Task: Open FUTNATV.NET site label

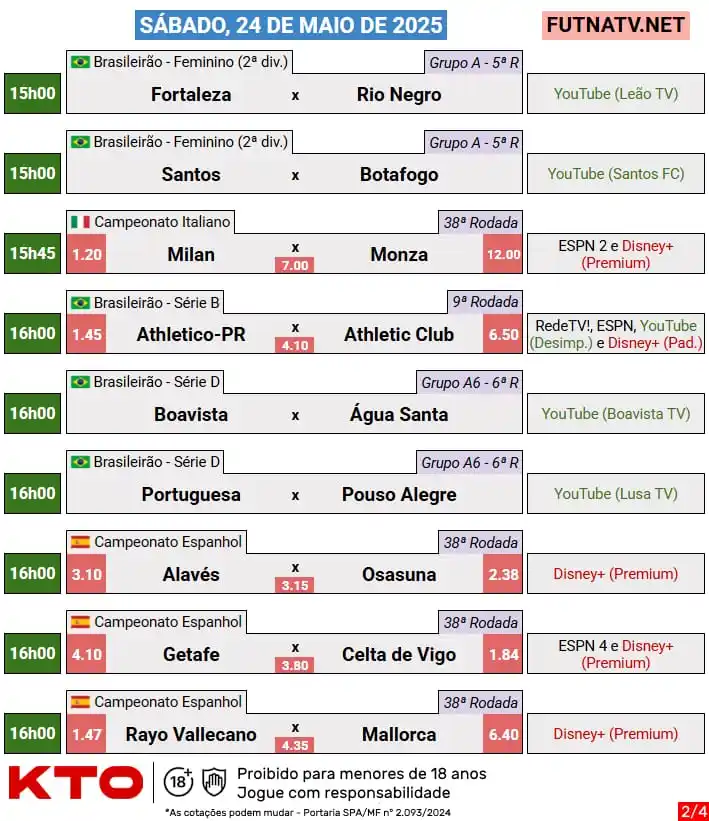Action: coord(616,25)
